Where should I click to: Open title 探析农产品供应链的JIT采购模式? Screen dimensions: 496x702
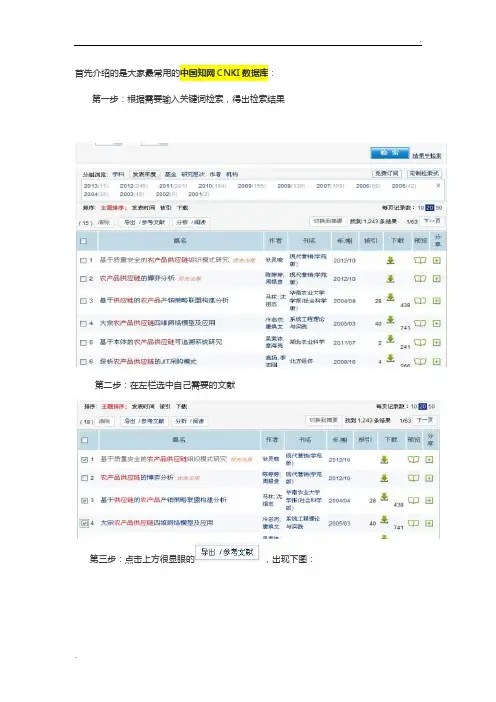(x=148, y=362)
